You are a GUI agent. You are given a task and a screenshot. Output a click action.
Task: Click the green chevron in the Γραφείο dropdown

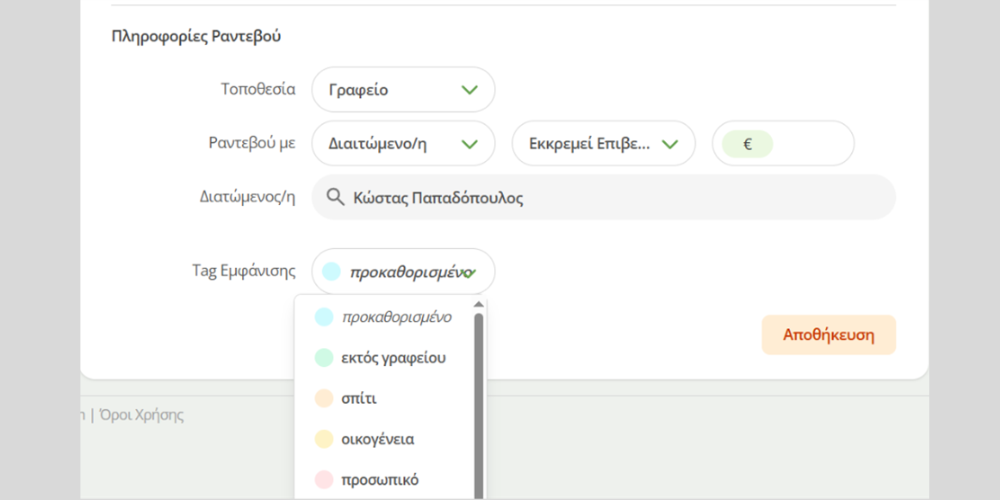pos(469,90)
